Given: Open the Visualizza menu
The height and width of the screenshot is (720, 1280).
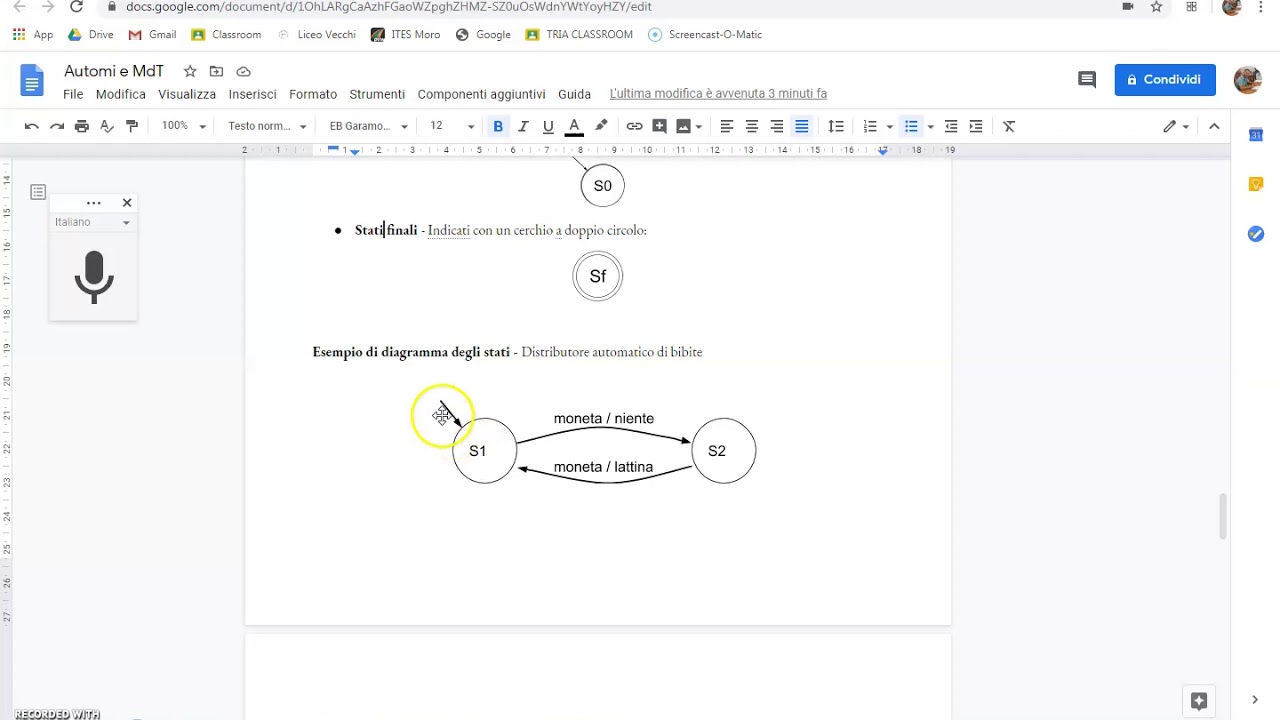Looking at the screenshot, I should [187, 94].
